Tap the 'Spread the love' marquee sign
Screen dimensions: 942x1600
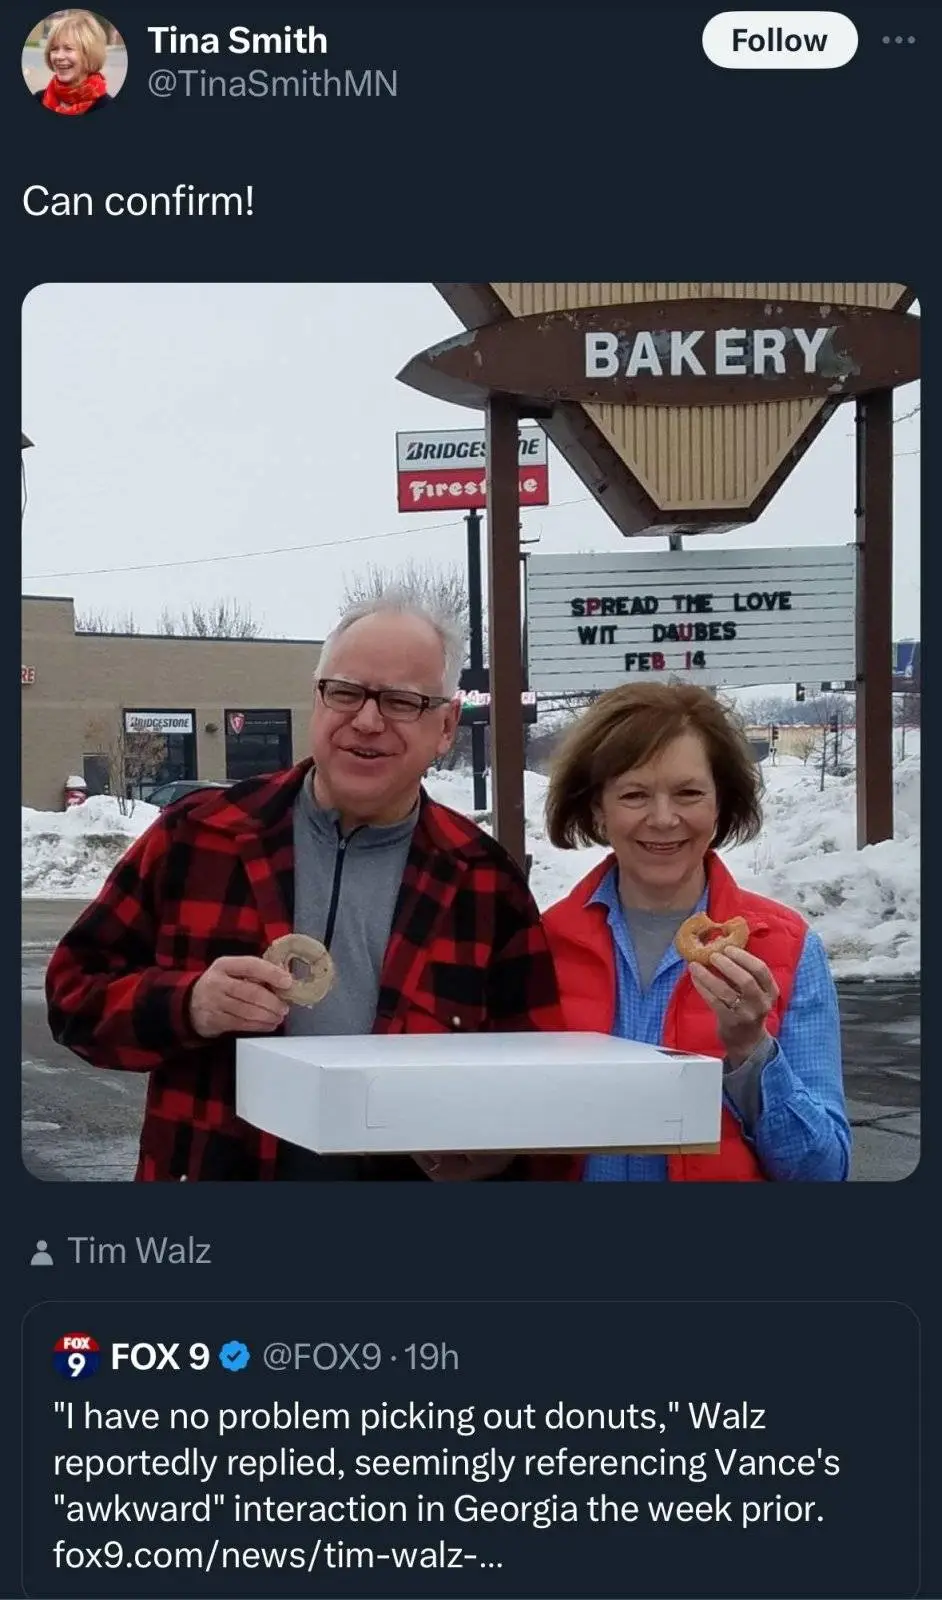tap(690, 618)
